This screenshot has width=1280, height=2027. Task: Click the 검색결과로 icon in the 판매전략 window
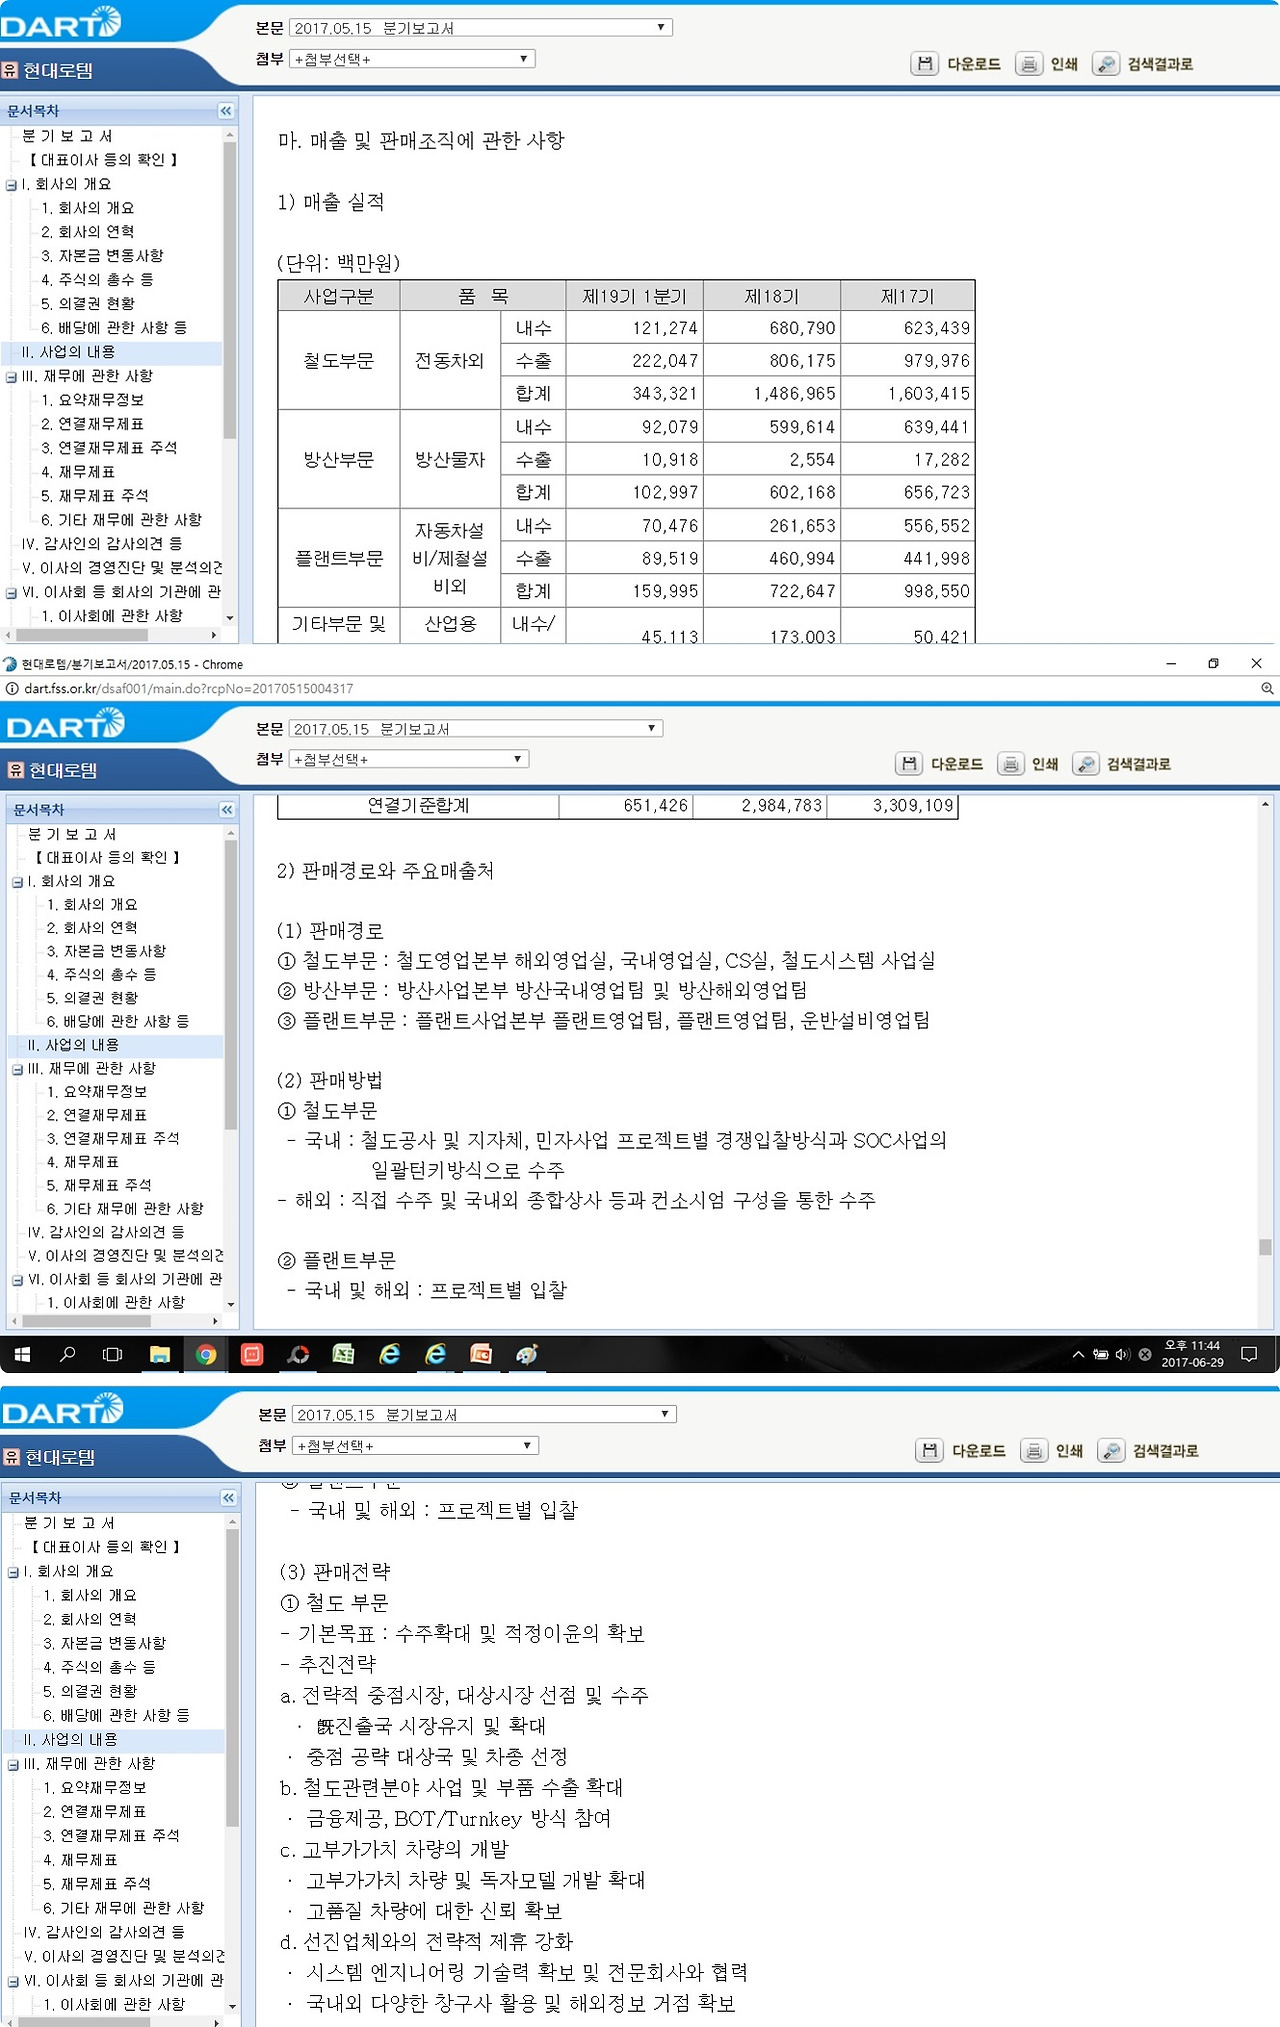[1110, 1451]
